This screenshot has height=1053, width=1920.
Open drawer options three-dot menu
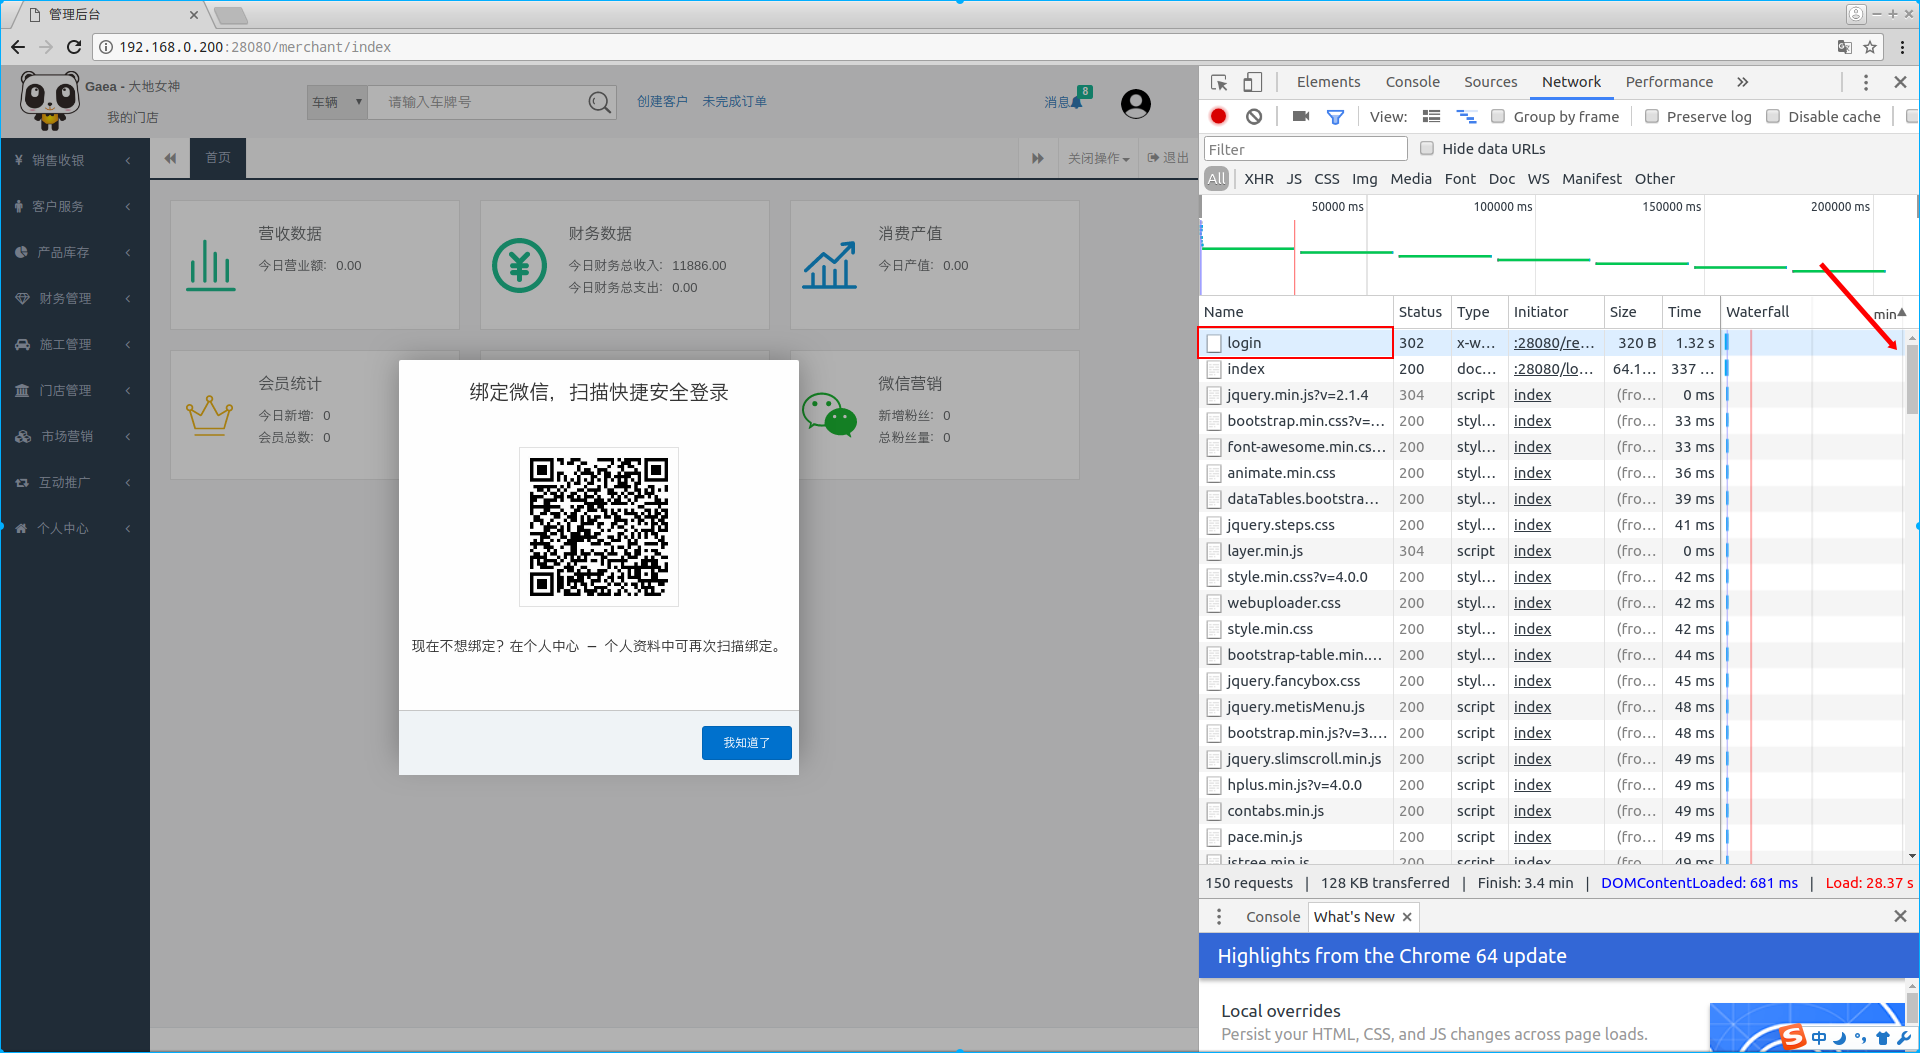point(1218,917)
